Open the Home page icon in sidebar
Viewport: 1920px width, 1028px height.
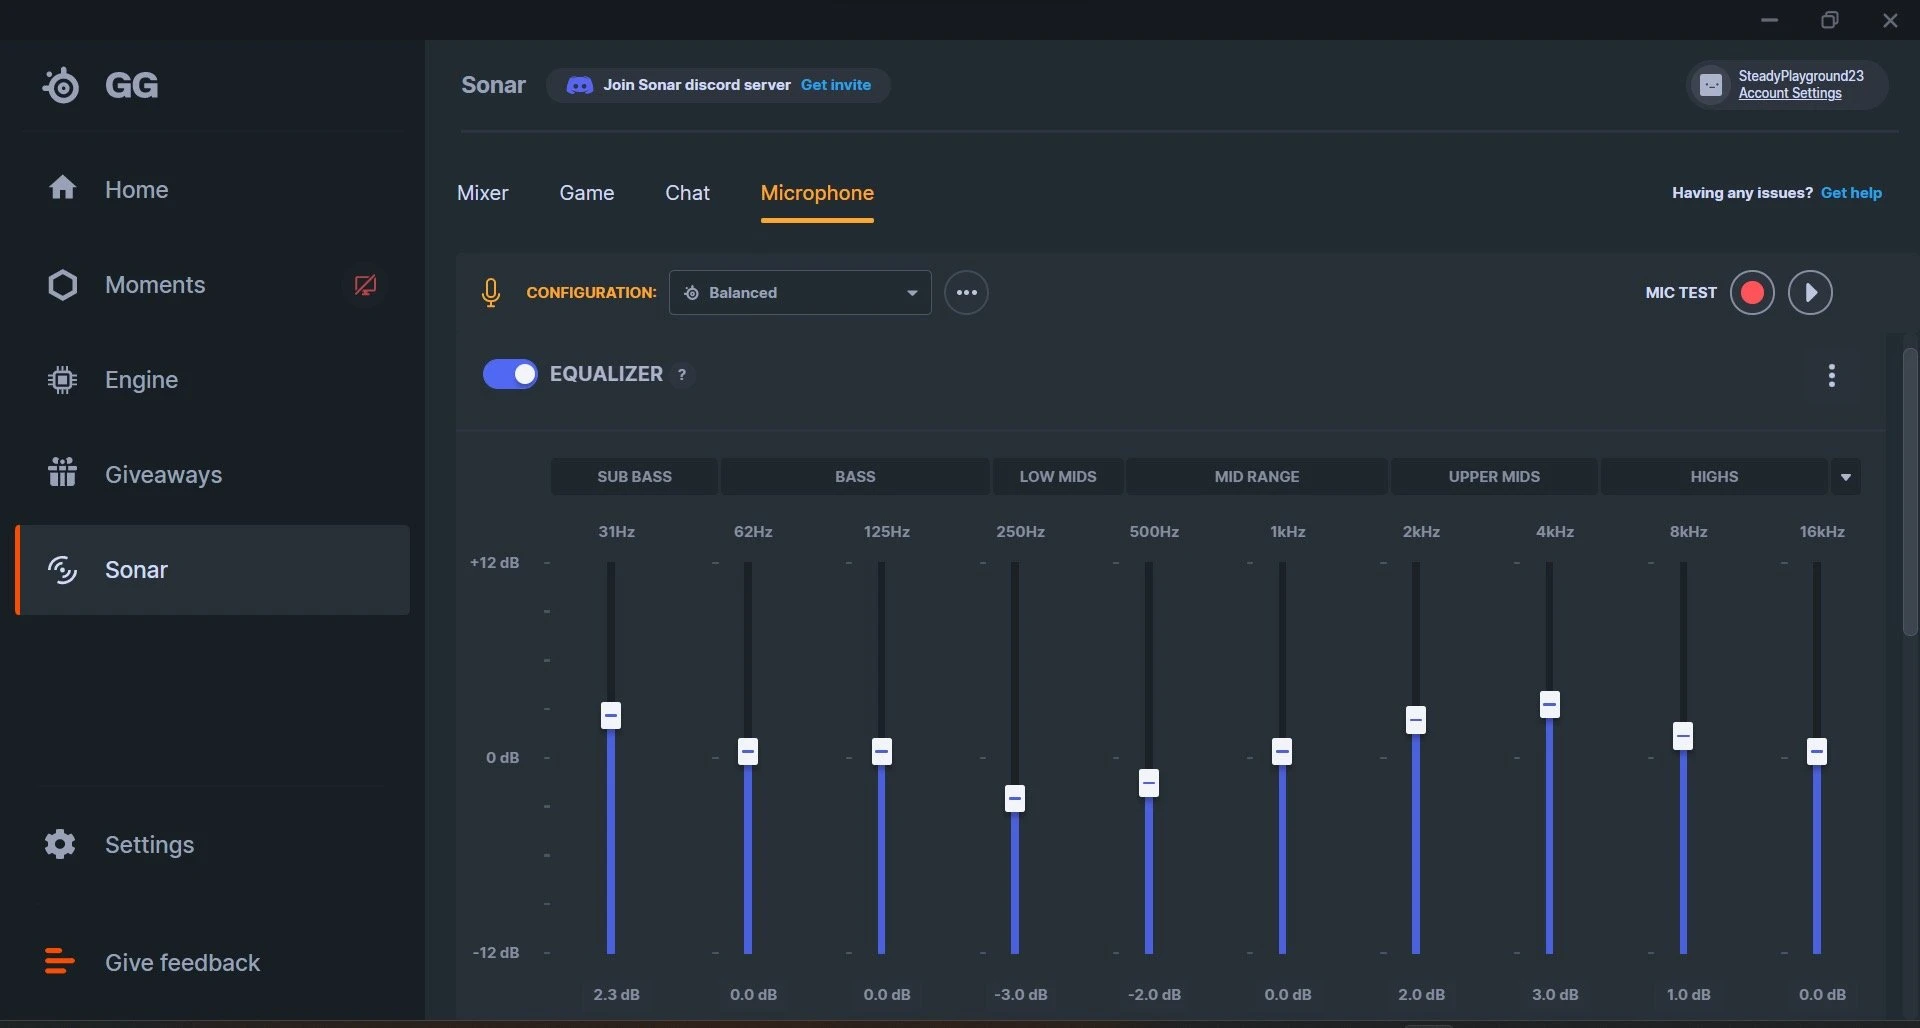(62, 188)
